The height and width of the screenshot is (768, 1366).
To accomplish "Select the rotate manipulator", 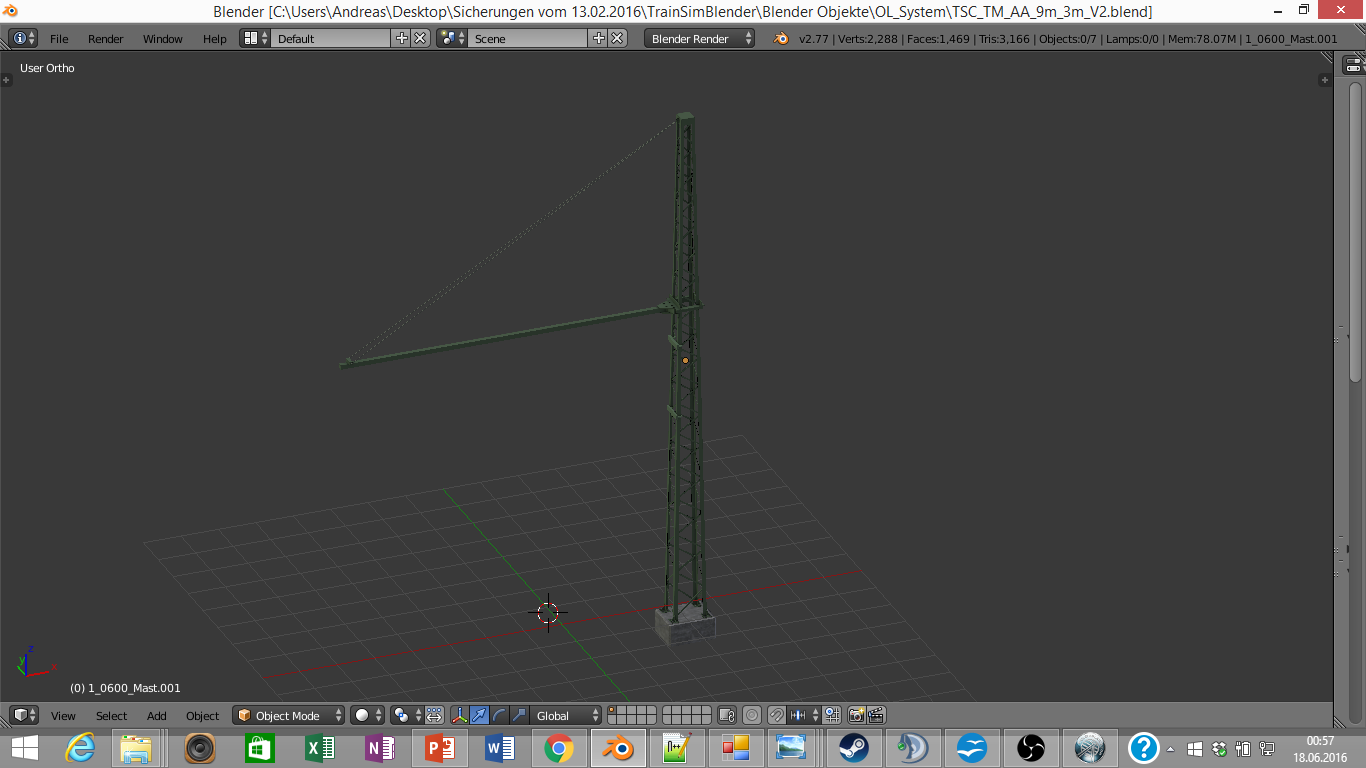I will pyautogui.click(x=500, y=715).
